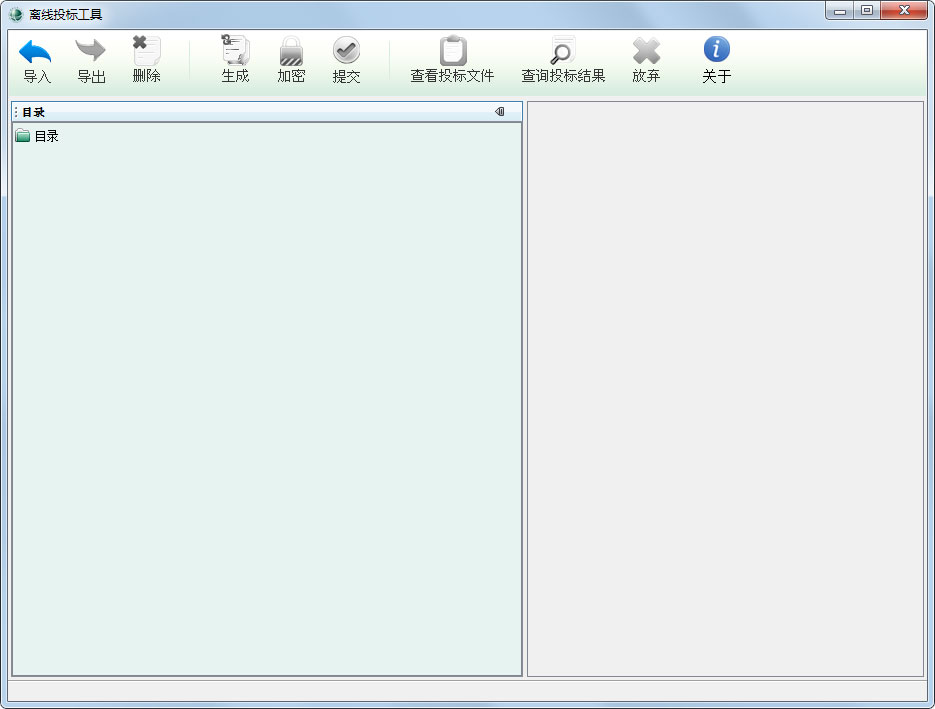Click the green folder icon beside 目录
The height and width of the screenshot is (709, 935).
click(23, 136)
